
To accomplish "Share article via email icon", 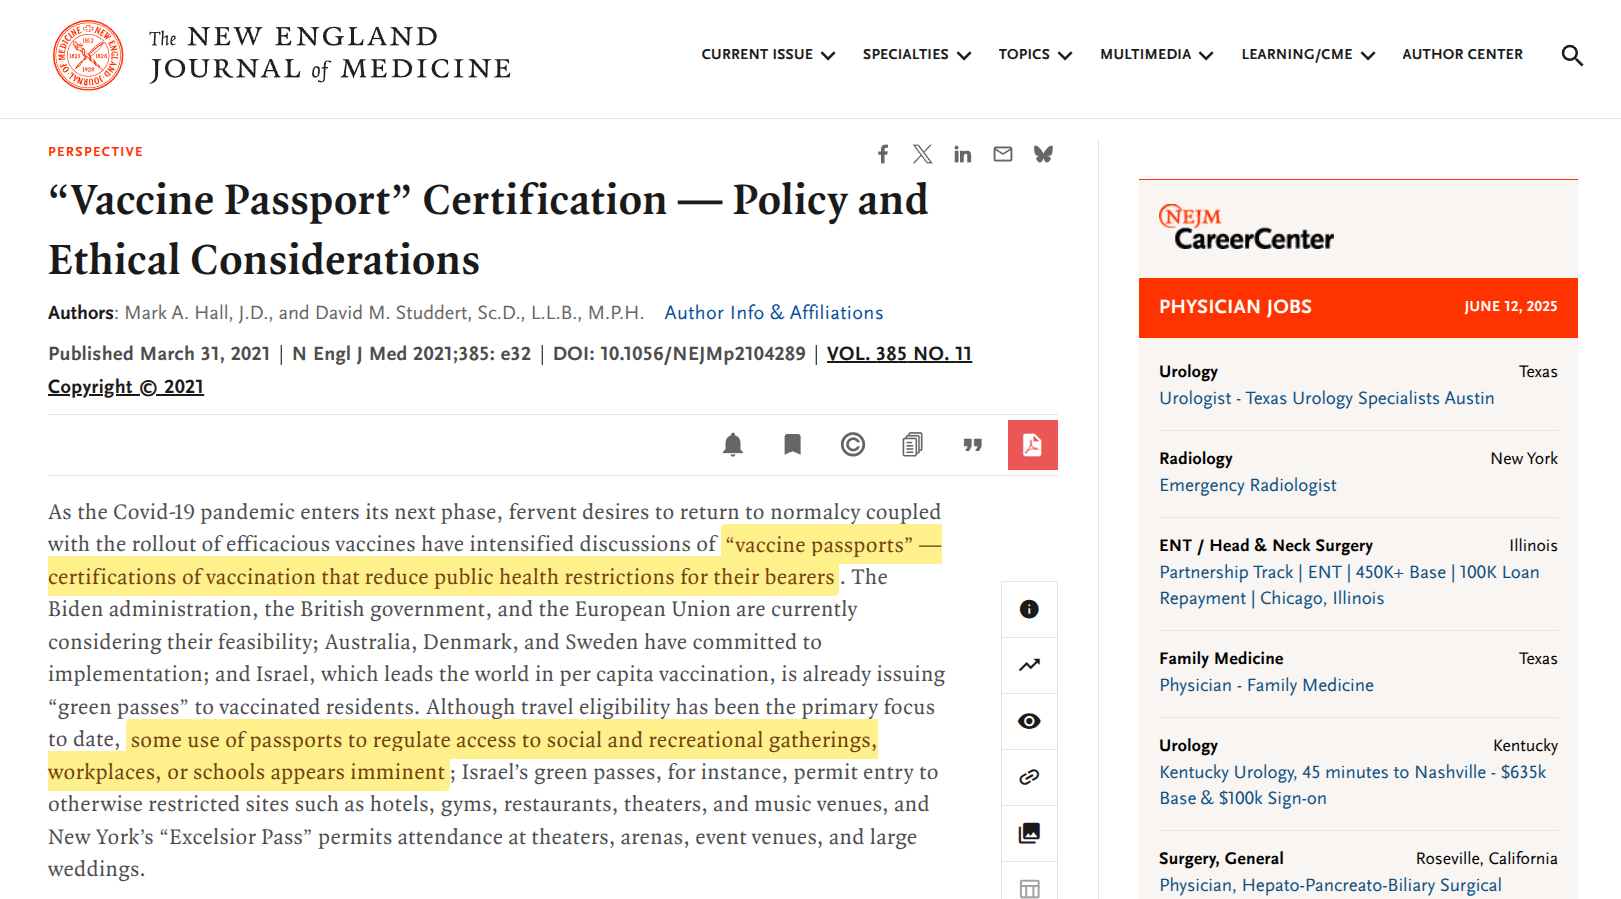I will [1003, 154].
